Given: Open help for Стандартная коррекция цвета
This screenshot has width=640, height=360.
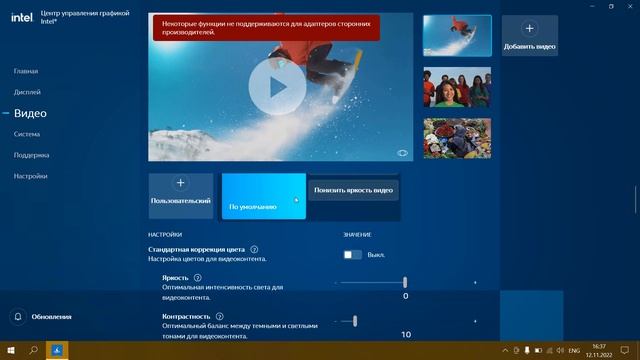Looking at the screenshot, I should tap(254, 249).
